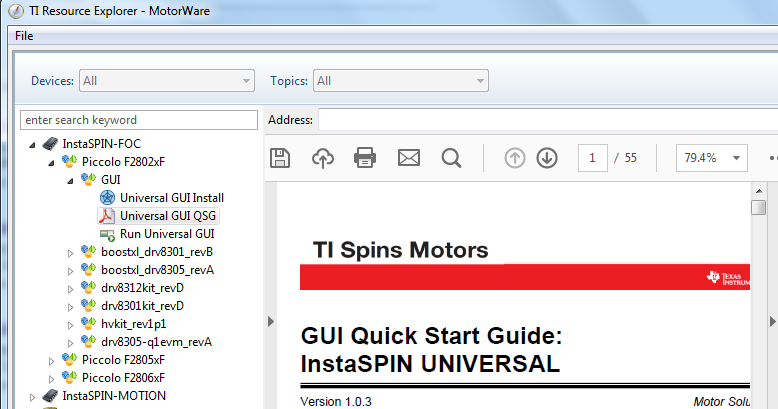The image size is (778, 409).
Task: Click the TI Resource Explorer title icon
Action: click(15, 11)
